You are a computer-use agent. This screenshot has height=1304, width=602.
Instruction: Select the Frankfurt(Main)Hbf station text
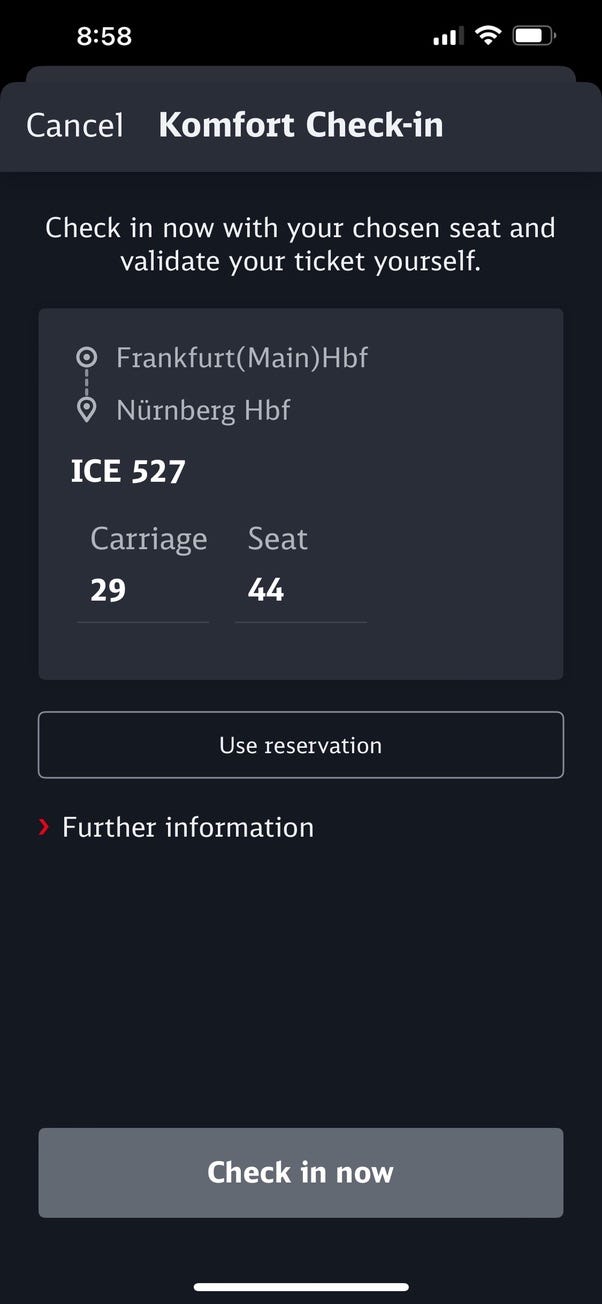tap(242, 357)
